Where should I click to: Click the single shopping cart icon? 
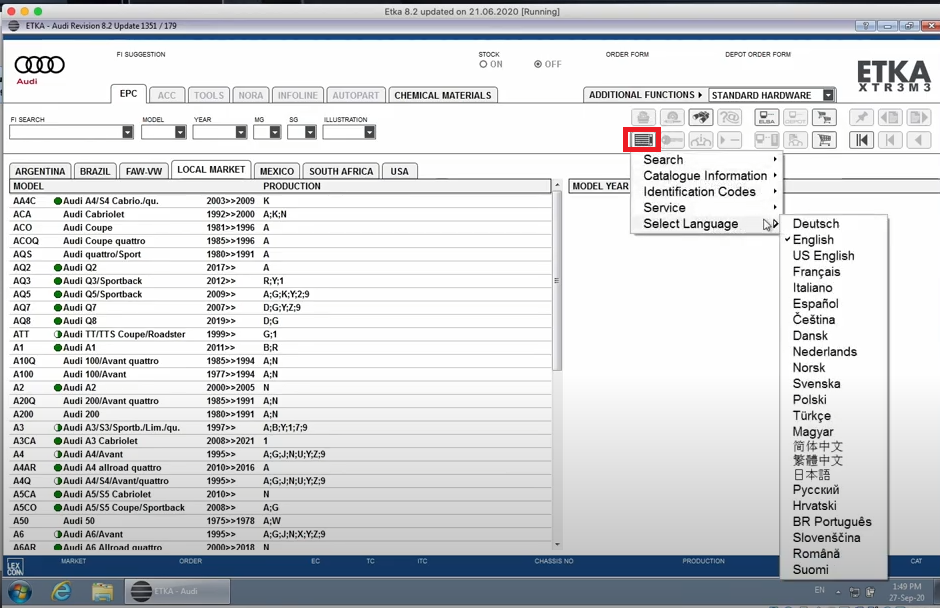click(825, 140)
